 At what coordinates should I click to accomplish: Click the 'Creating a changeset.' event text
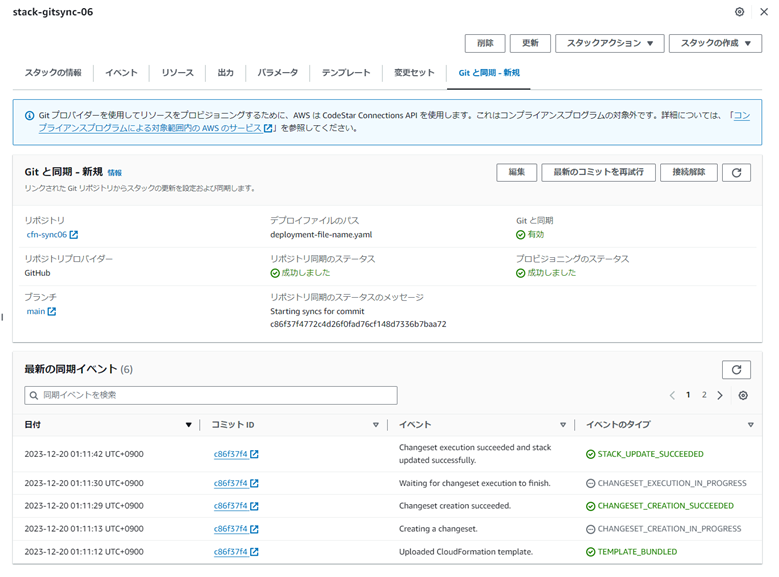pos(438,529)
